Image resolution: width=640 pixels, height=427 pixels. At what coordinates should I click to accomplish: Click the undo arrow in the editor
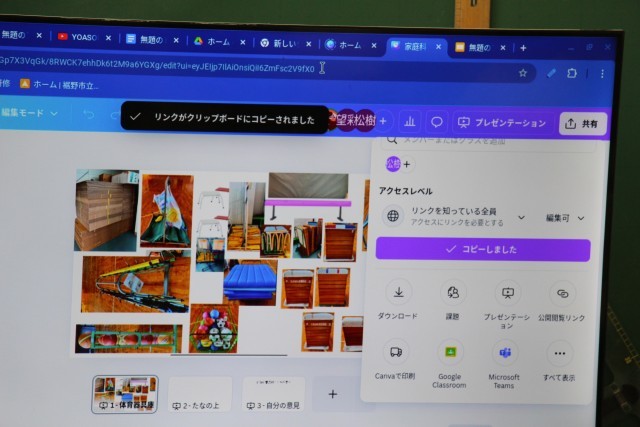(x=88, y=114)
